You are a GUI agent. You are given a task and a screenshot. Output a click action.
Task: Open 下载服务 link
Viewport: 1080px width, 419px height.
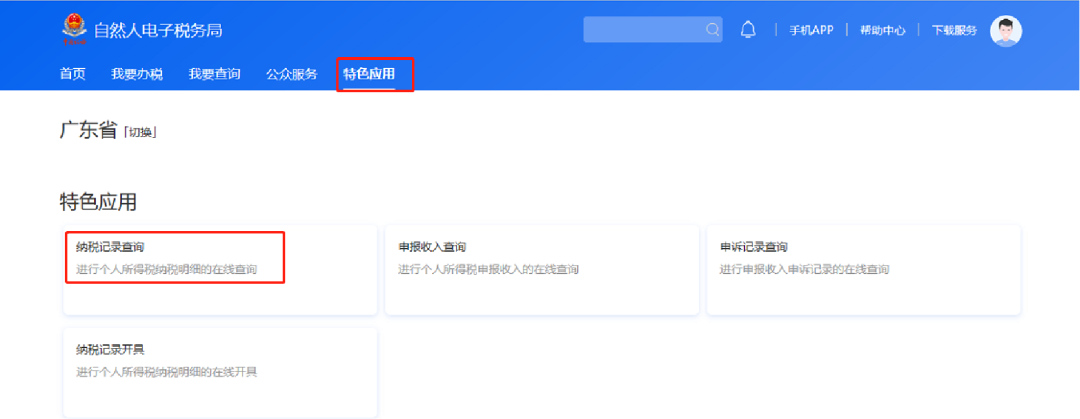954,30
